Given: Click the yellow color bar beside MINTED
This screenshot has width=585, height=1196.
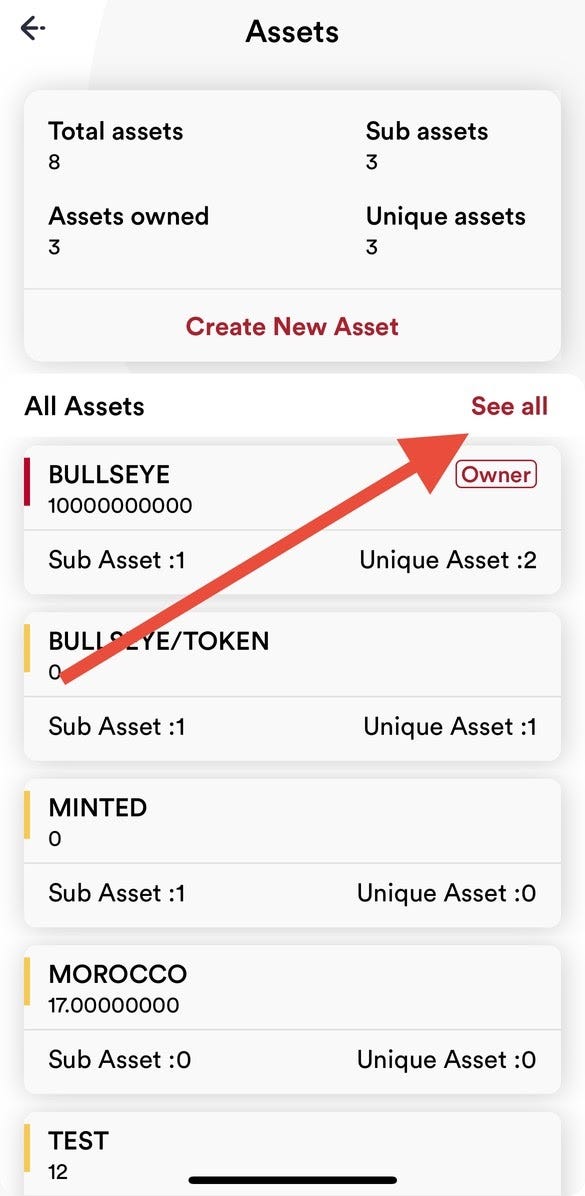Looking at the screenshot, I should [27, 814].
